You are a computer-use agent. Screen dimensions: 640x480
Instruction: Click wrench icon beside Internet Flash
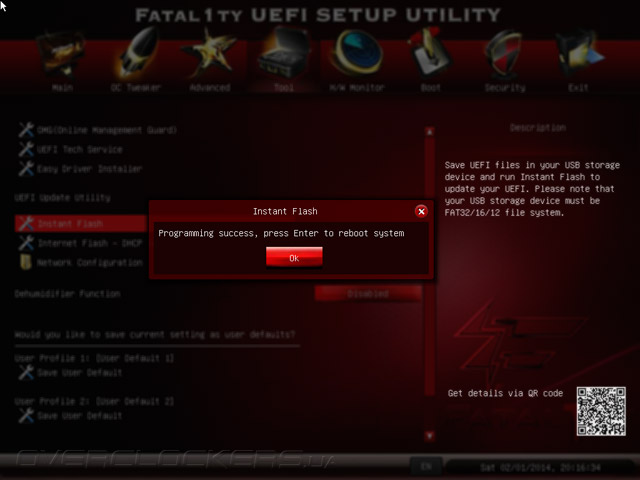(x=26, y=243)
